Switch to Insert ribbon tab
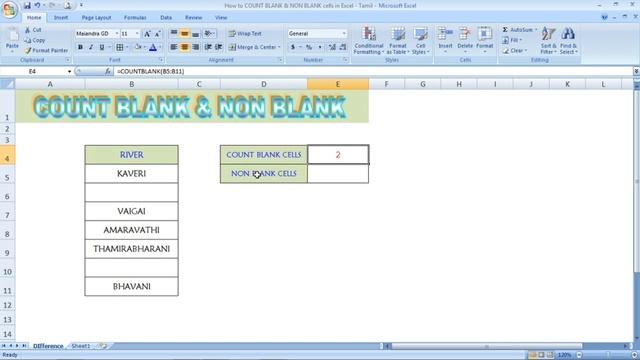 coord(61,18)
